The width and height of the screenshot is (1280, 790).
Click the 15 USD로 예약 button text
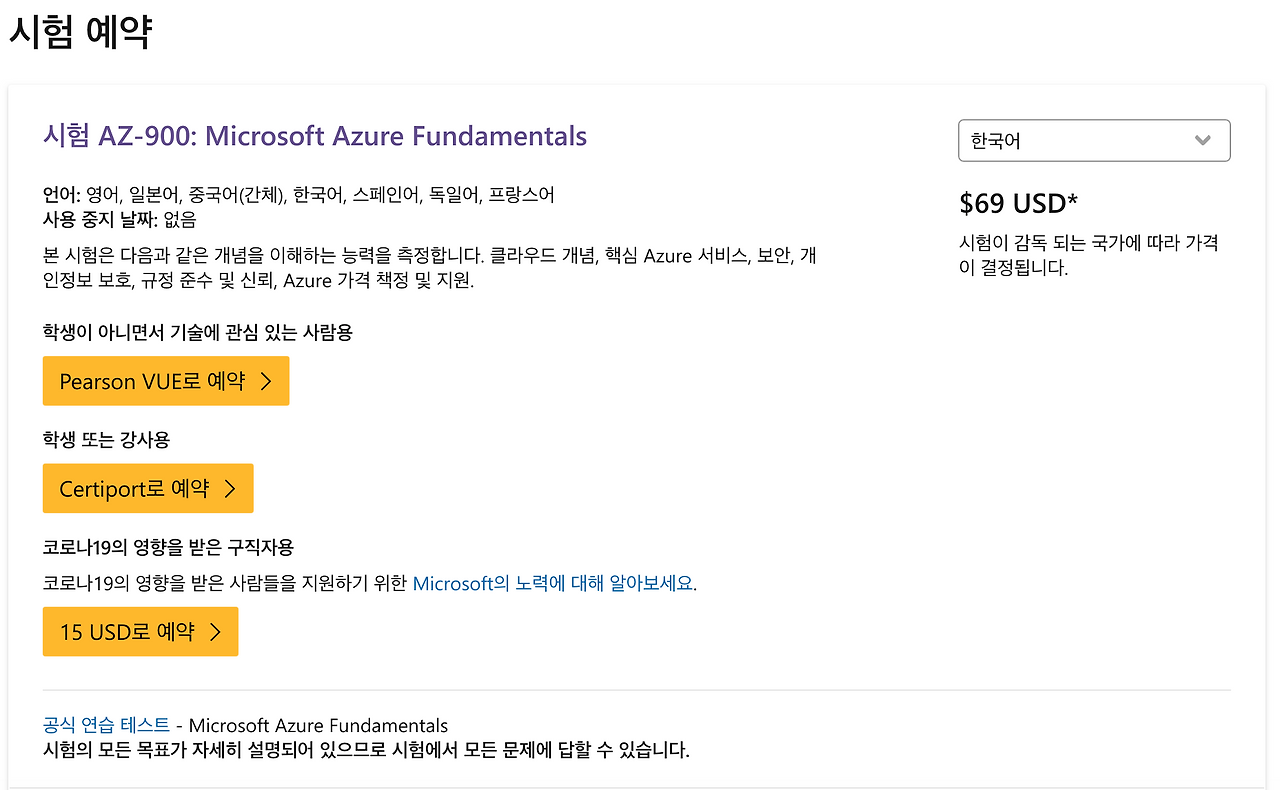[x=127, y=631]
